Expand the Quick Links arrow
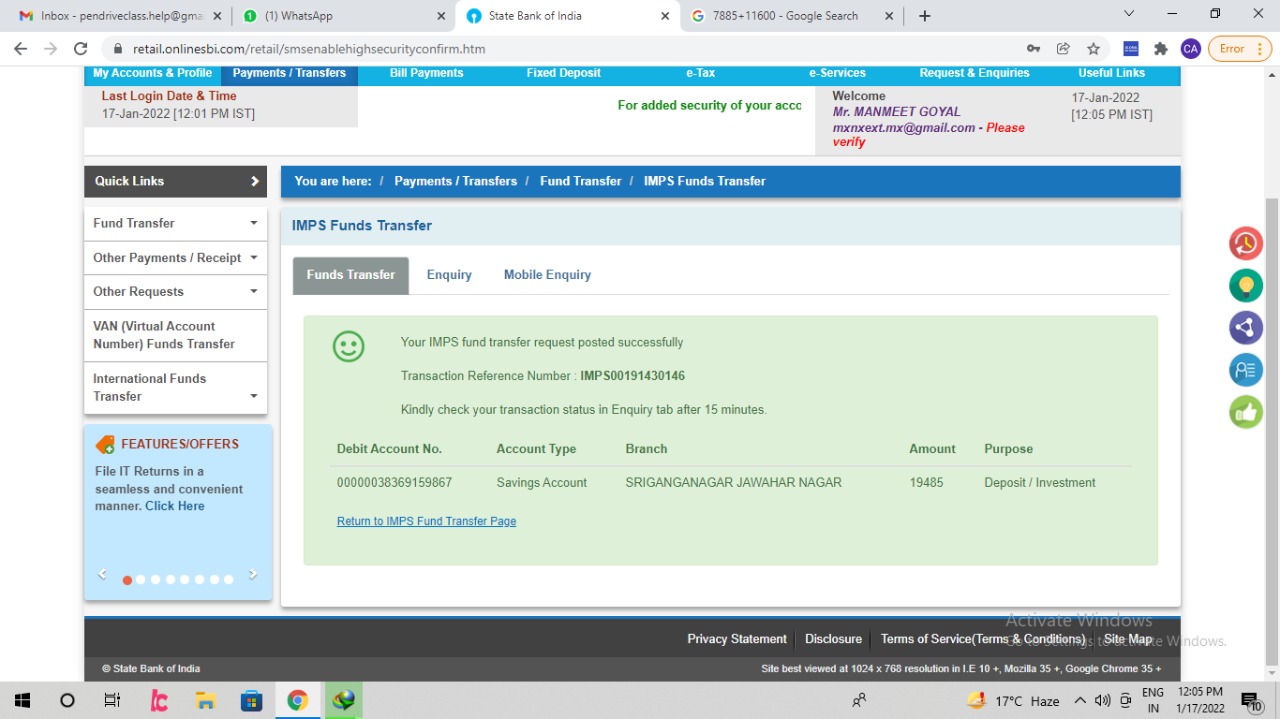Image resolution: width=1280 pixels, height=719 pixels. (x=254, y=181)
